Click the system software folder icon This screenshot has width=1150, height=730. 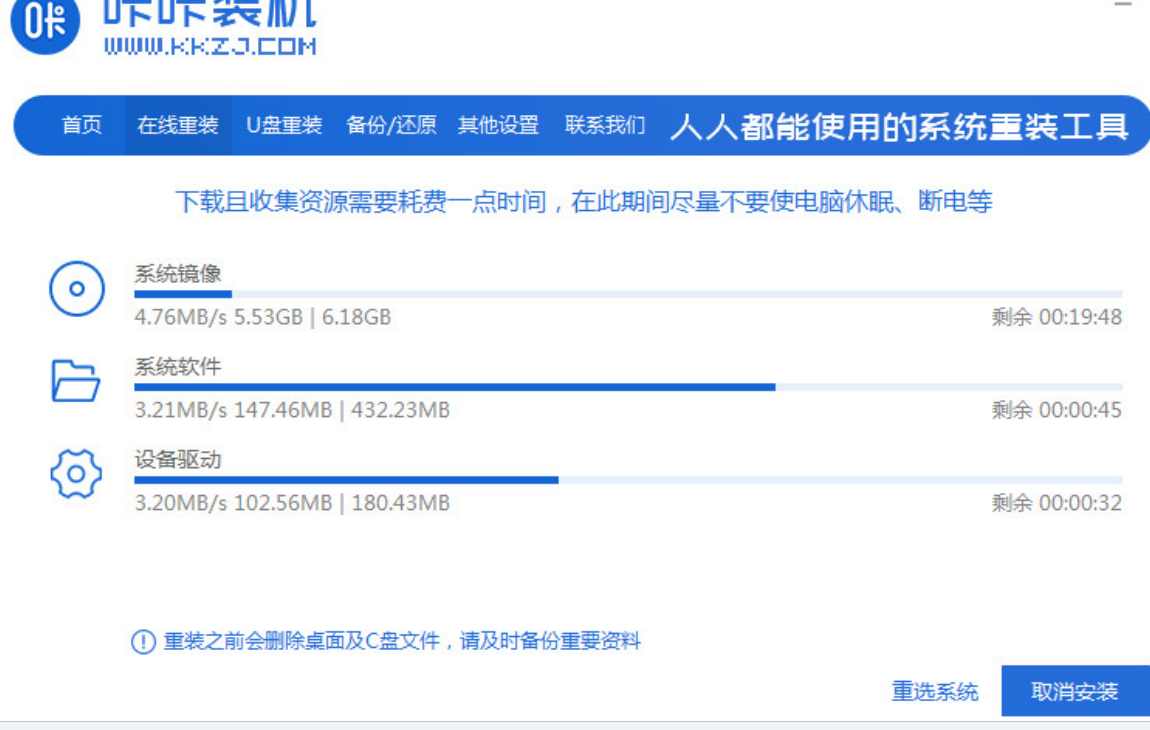click(76, 381)
